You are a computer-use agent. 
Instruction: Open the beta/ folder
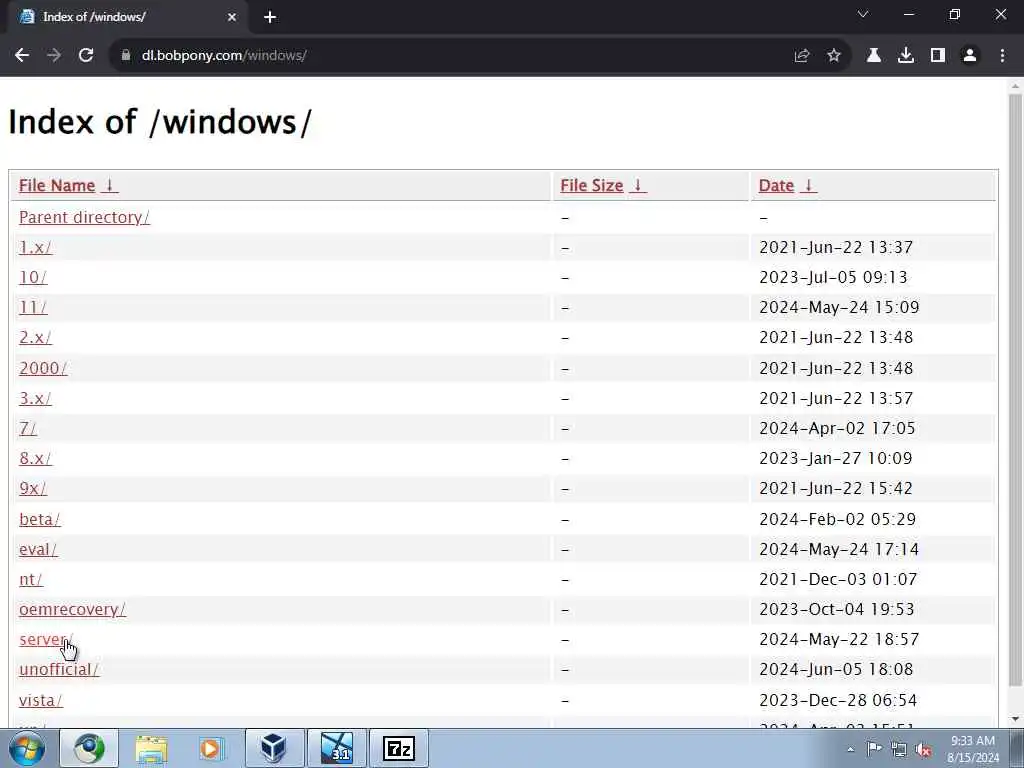40,519
